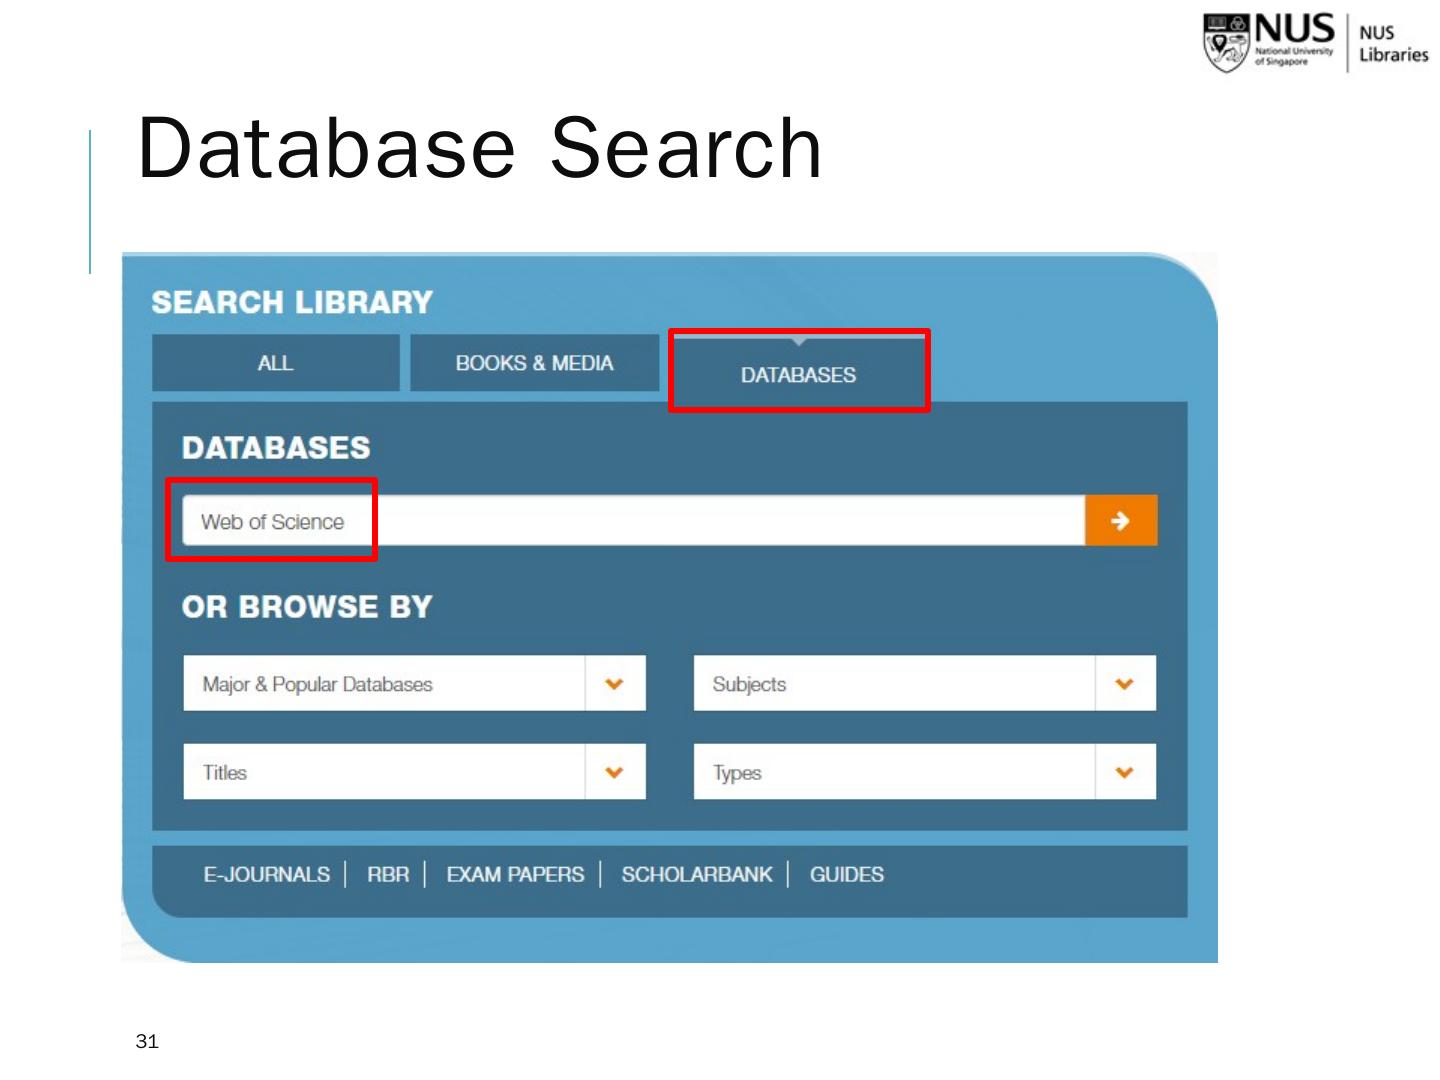
Task: Open the Titles browse dropdown
Action: 414,772
